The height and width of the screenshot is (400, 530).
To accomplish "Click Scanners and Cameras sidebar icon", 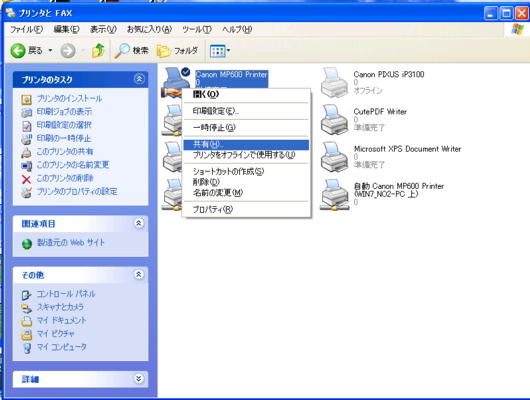I will (26, 308).
